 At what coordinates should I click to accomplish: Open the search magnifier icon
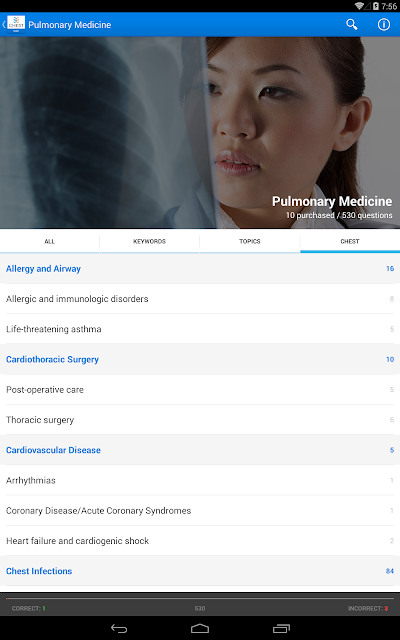point(351,24)
